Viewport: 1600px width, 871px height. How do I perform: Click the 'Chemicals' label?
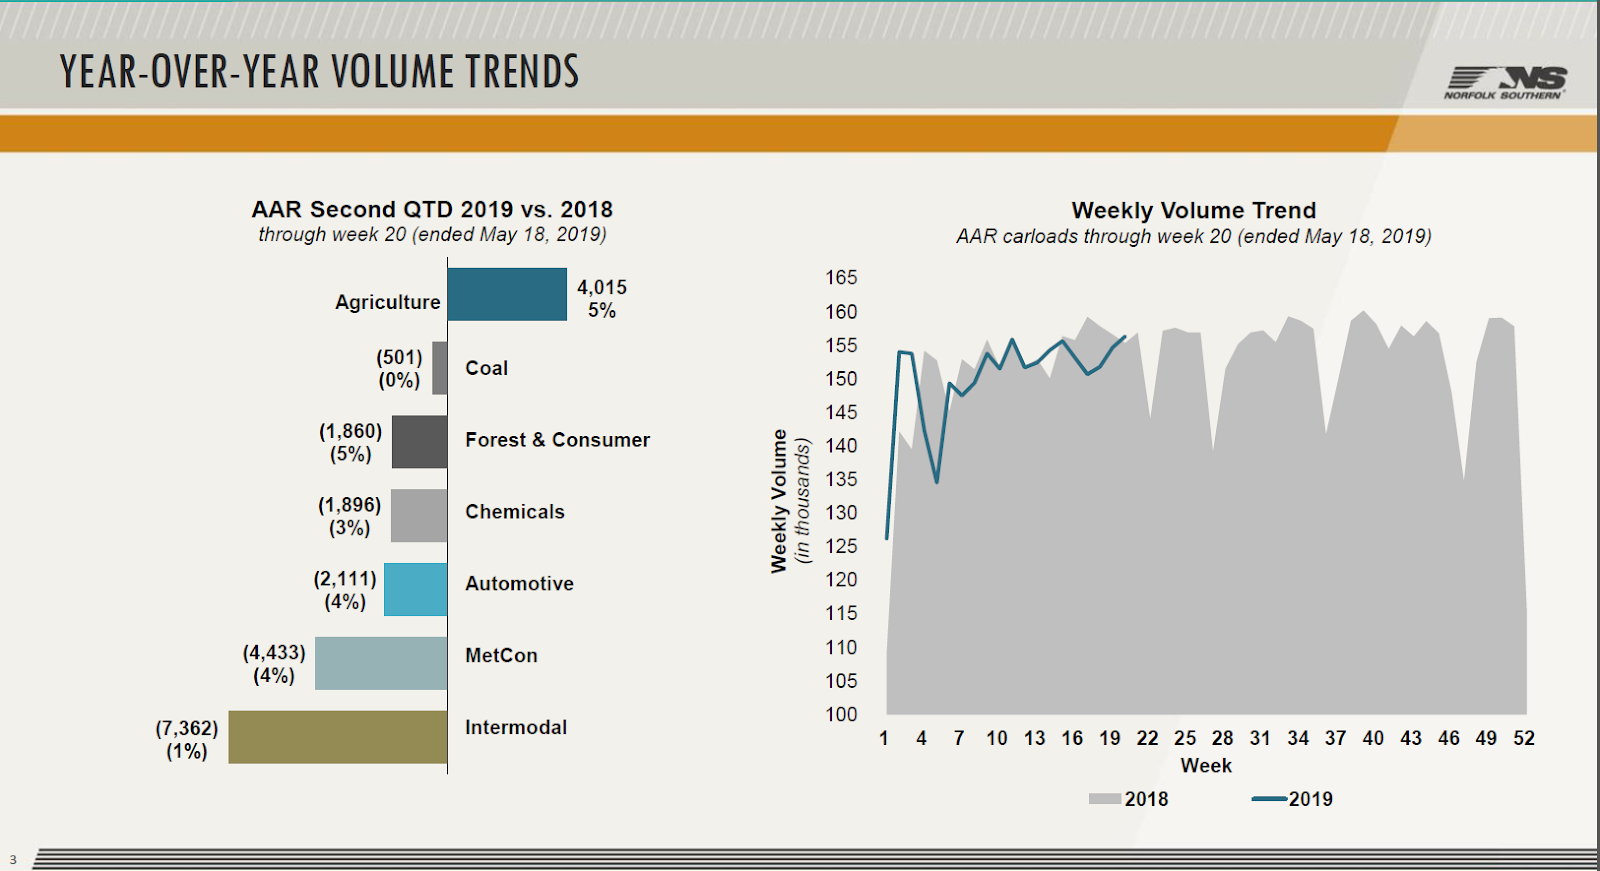coord(515,512)
